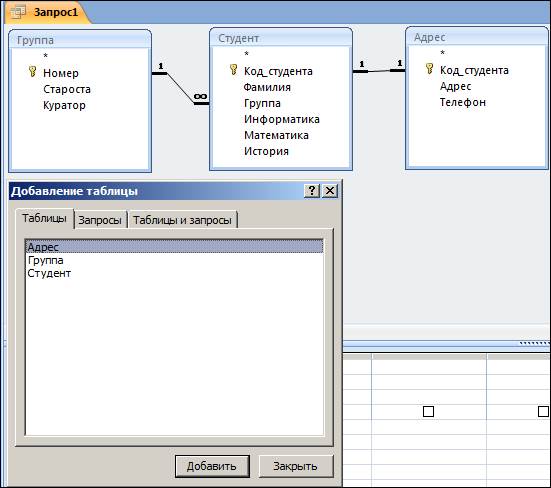The width and height of the screenshot is (551, 488).
Task: Click key icon beside Студент's Код_студента
Action: 233,70
